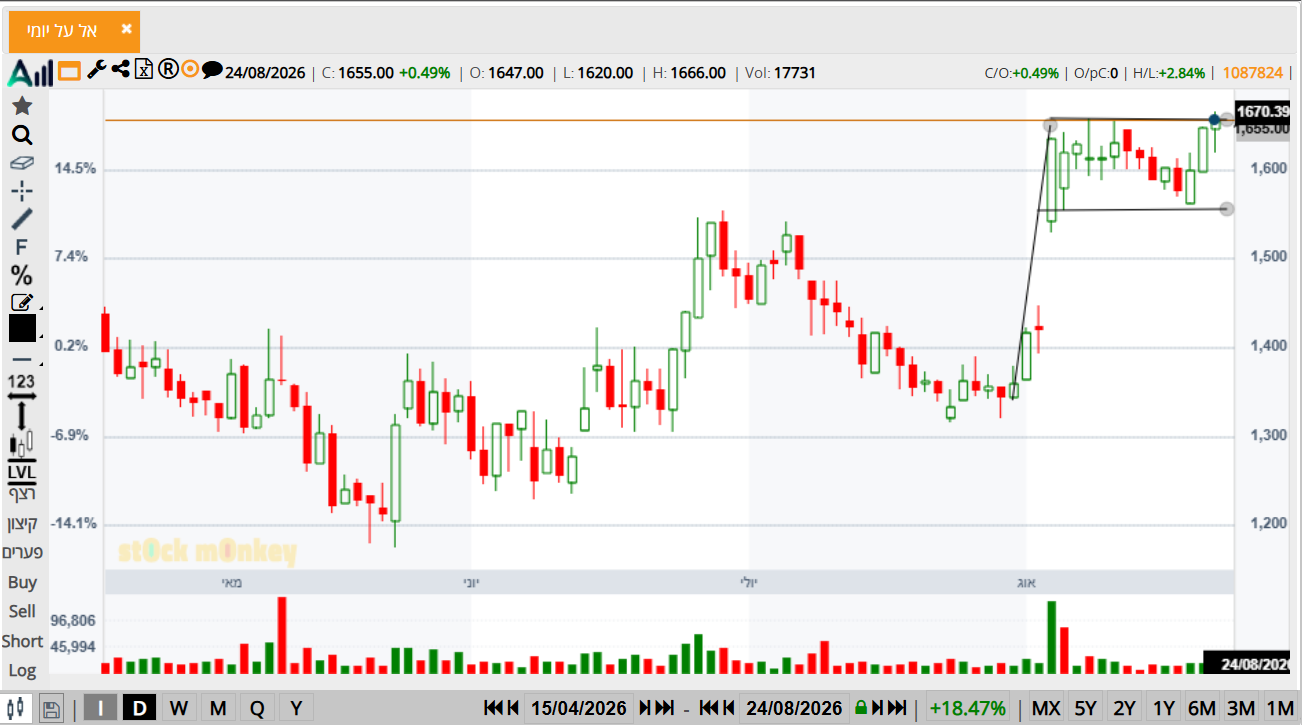This screenshot has height=727, width=1302.
Task: Click the Buy button in sidebar
Action: pos(22,582)
